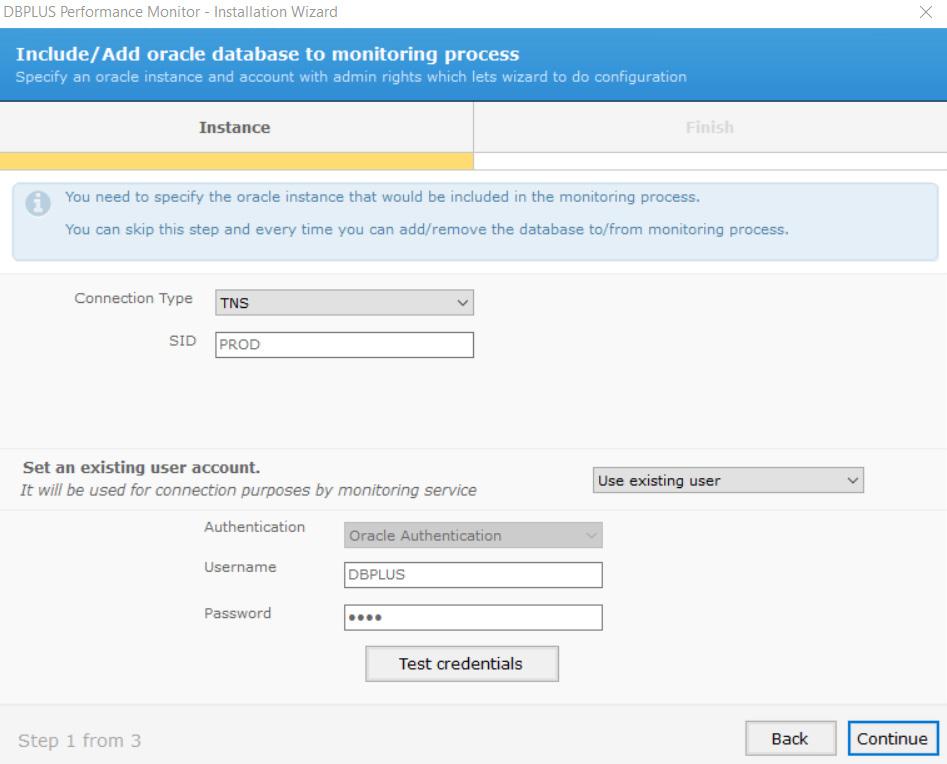Click the 'You need to specify the oracle instance' text
Viewport: 947px width, 764px height.
click(x=382, y=197)
